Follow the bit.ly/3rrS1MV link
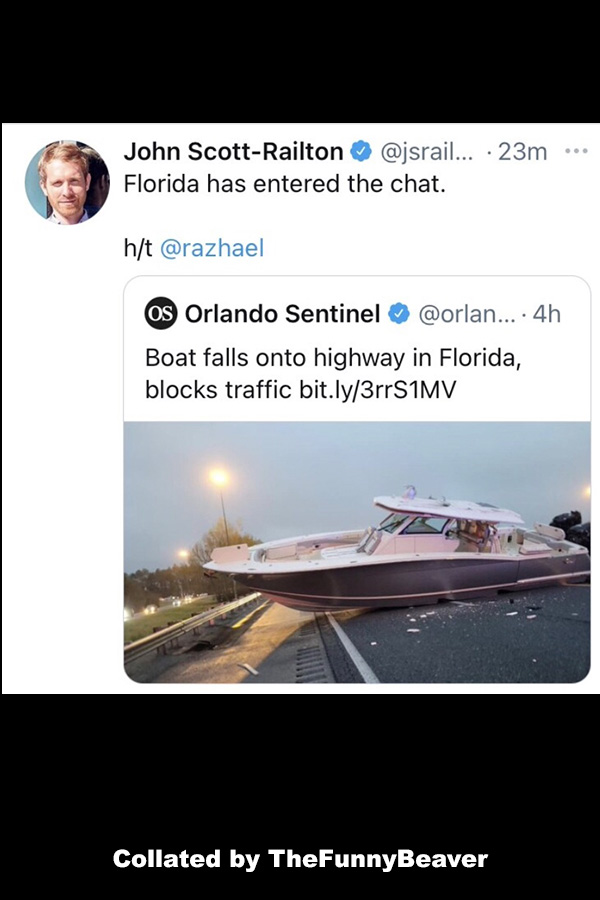The image size is (600, 900). [x=378, y=390]
